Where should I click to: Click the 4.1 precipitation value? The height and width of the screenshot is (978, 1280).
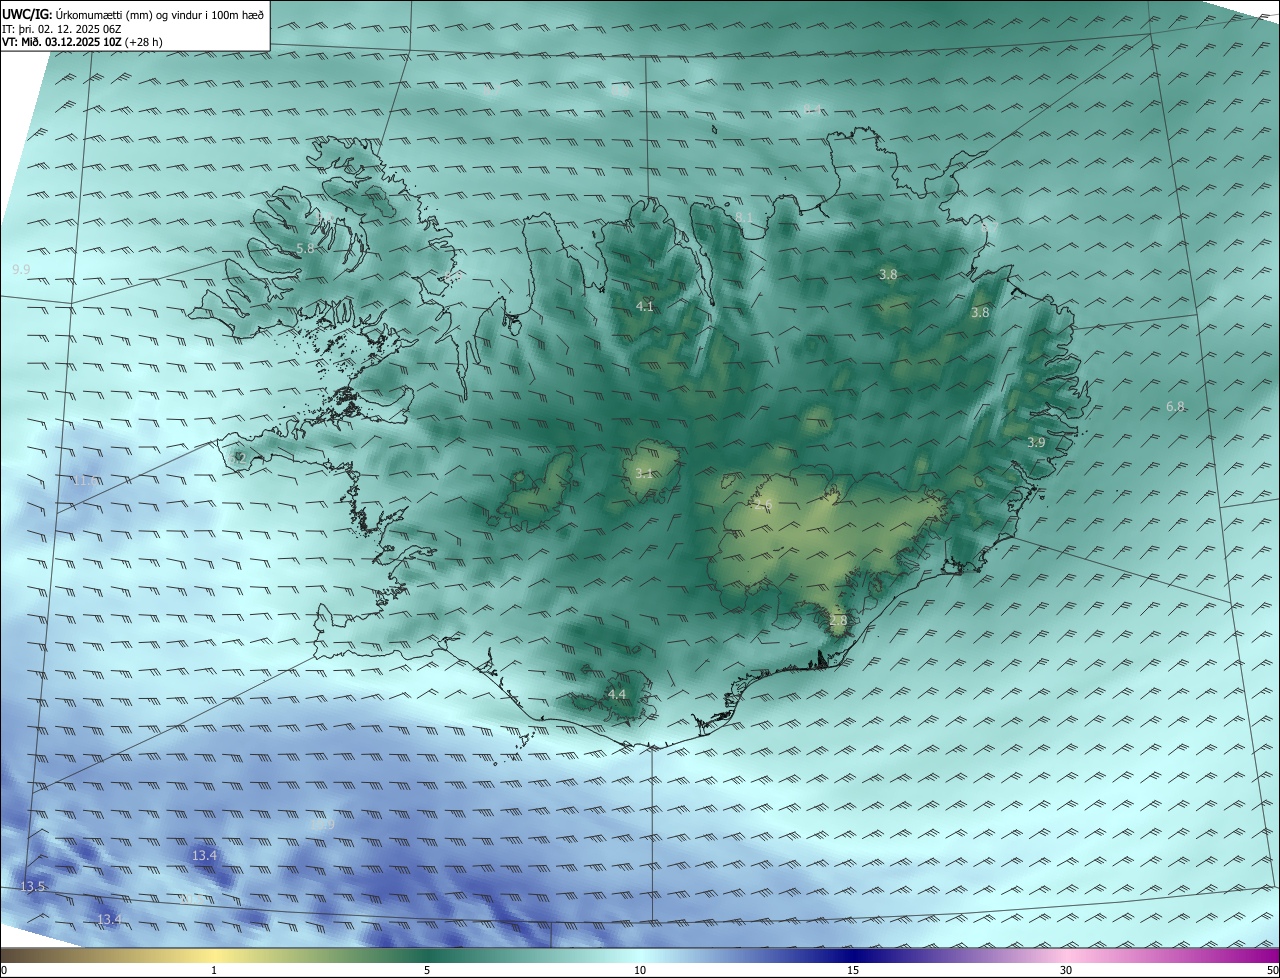click(x=645, y=307)
